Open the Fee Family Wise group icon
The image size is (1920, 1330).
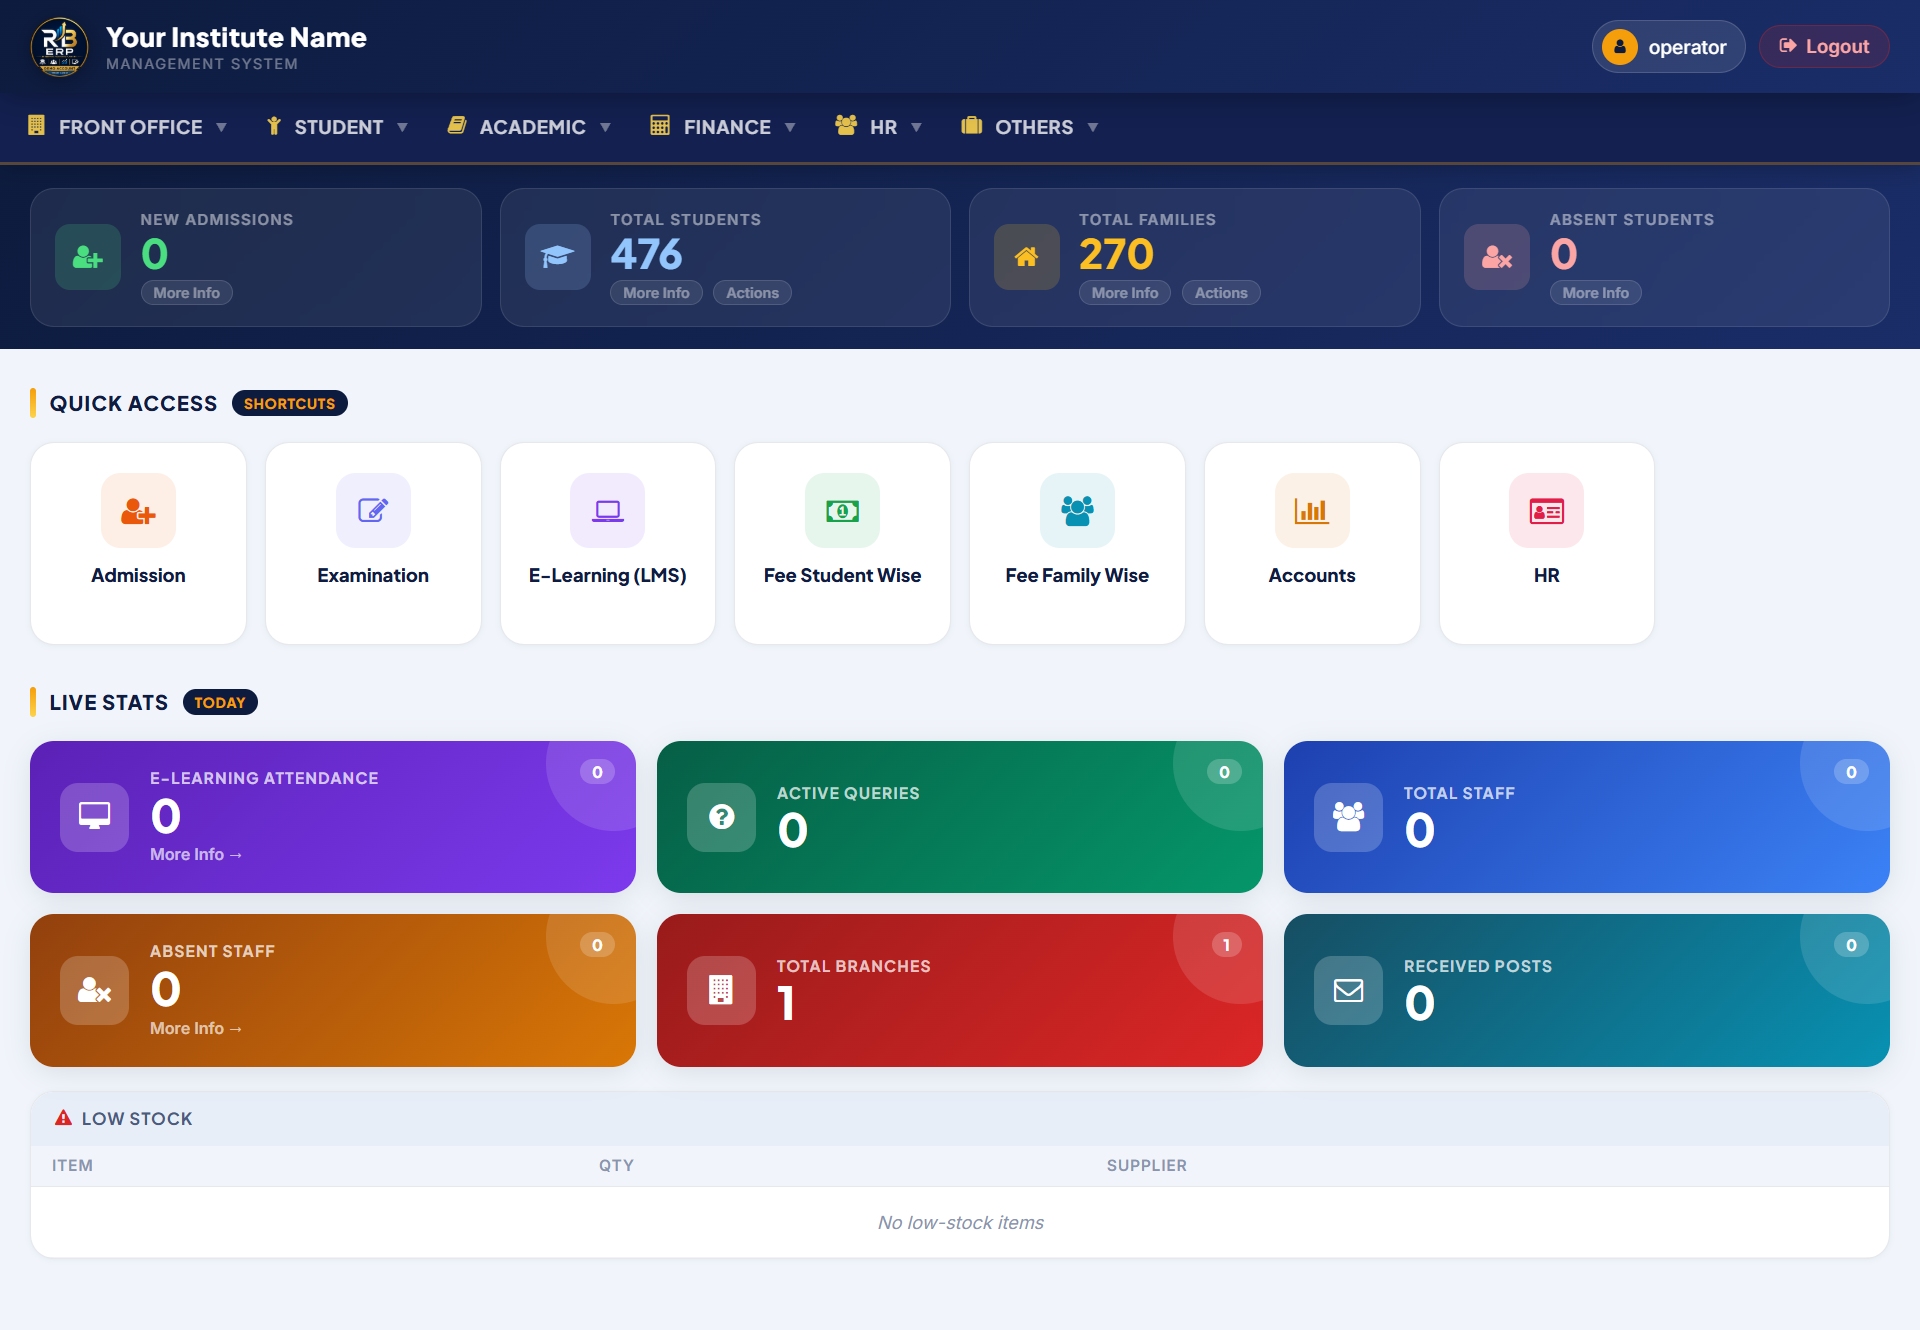[1077, 511]
